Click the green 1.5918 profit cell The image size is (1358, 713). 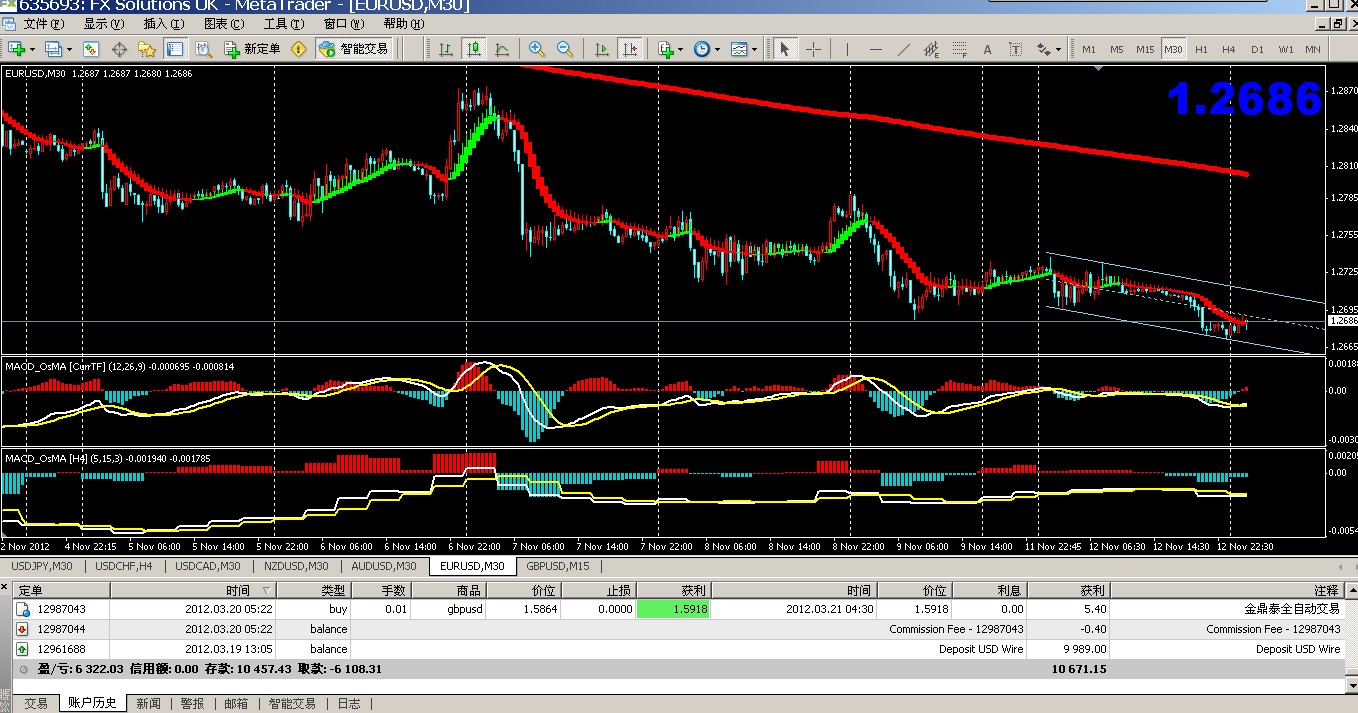(673, 609)
